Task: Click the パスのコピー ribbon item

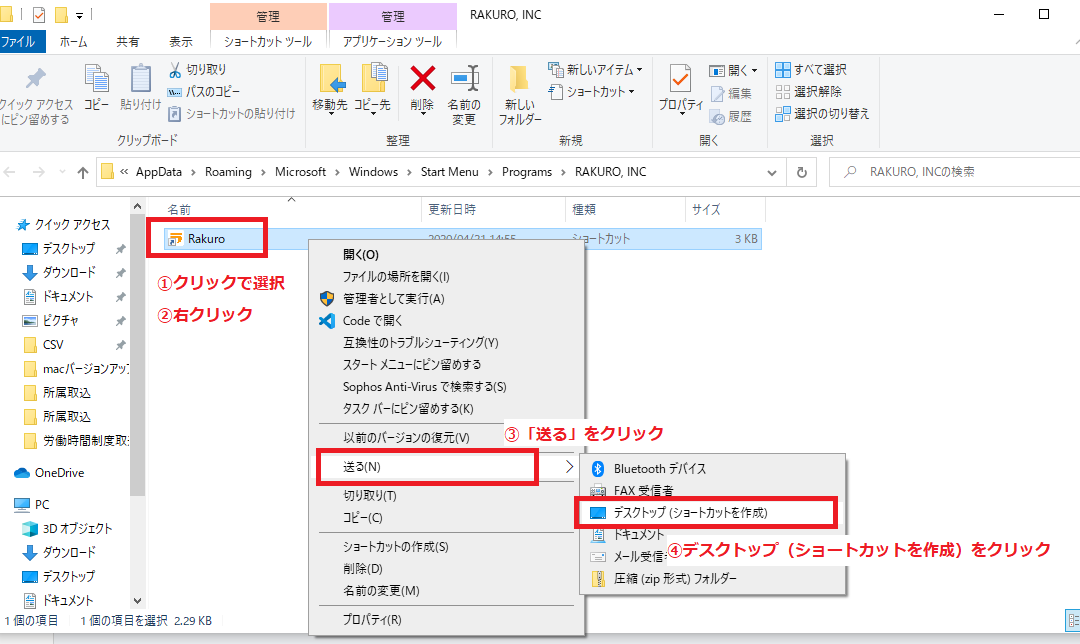Action: pos(204,92)
